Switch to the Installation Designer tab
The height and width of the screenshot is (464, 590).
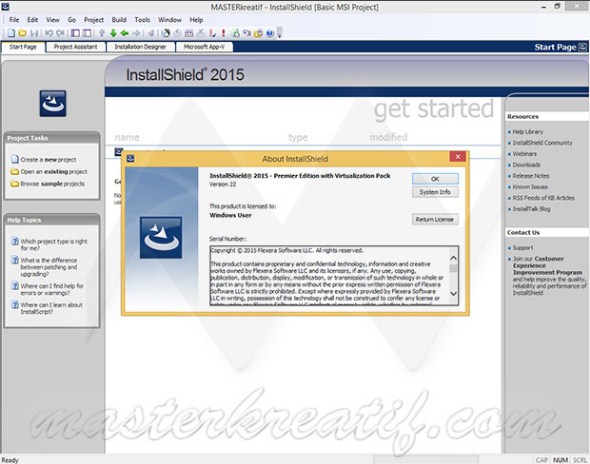coord(140,47)
